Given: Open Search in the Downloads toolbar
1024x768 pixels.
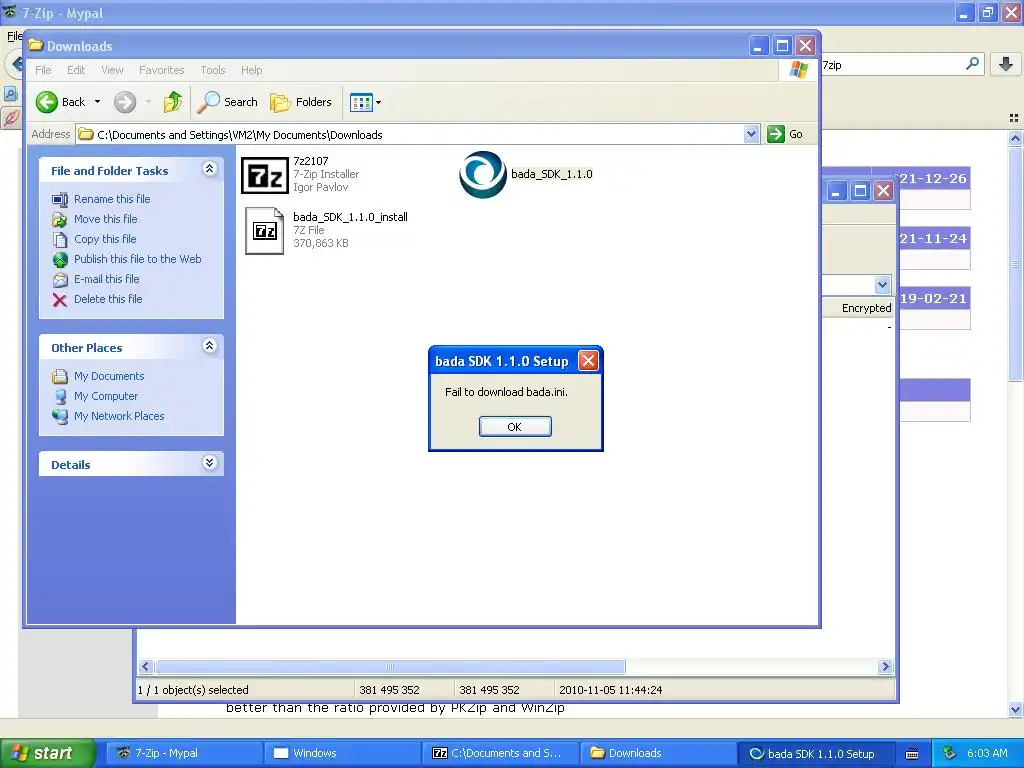Looking at the screenshot, I should click(x=228, y=102).
